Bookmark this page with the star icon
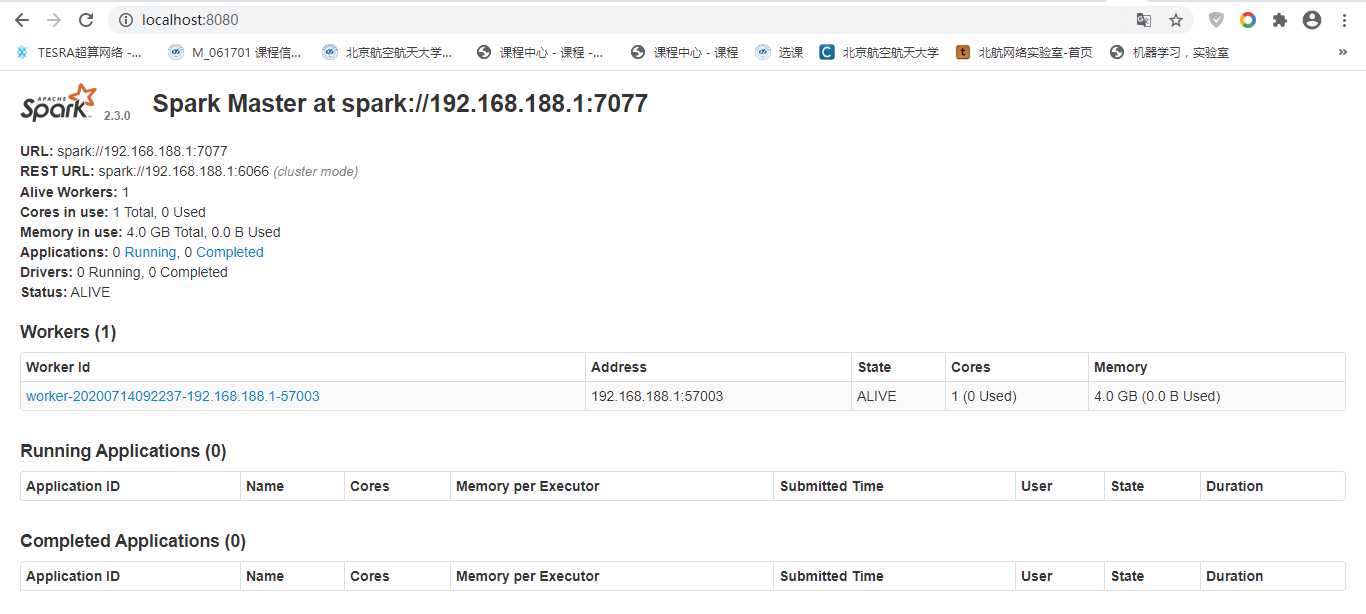 pos(1176,20)
